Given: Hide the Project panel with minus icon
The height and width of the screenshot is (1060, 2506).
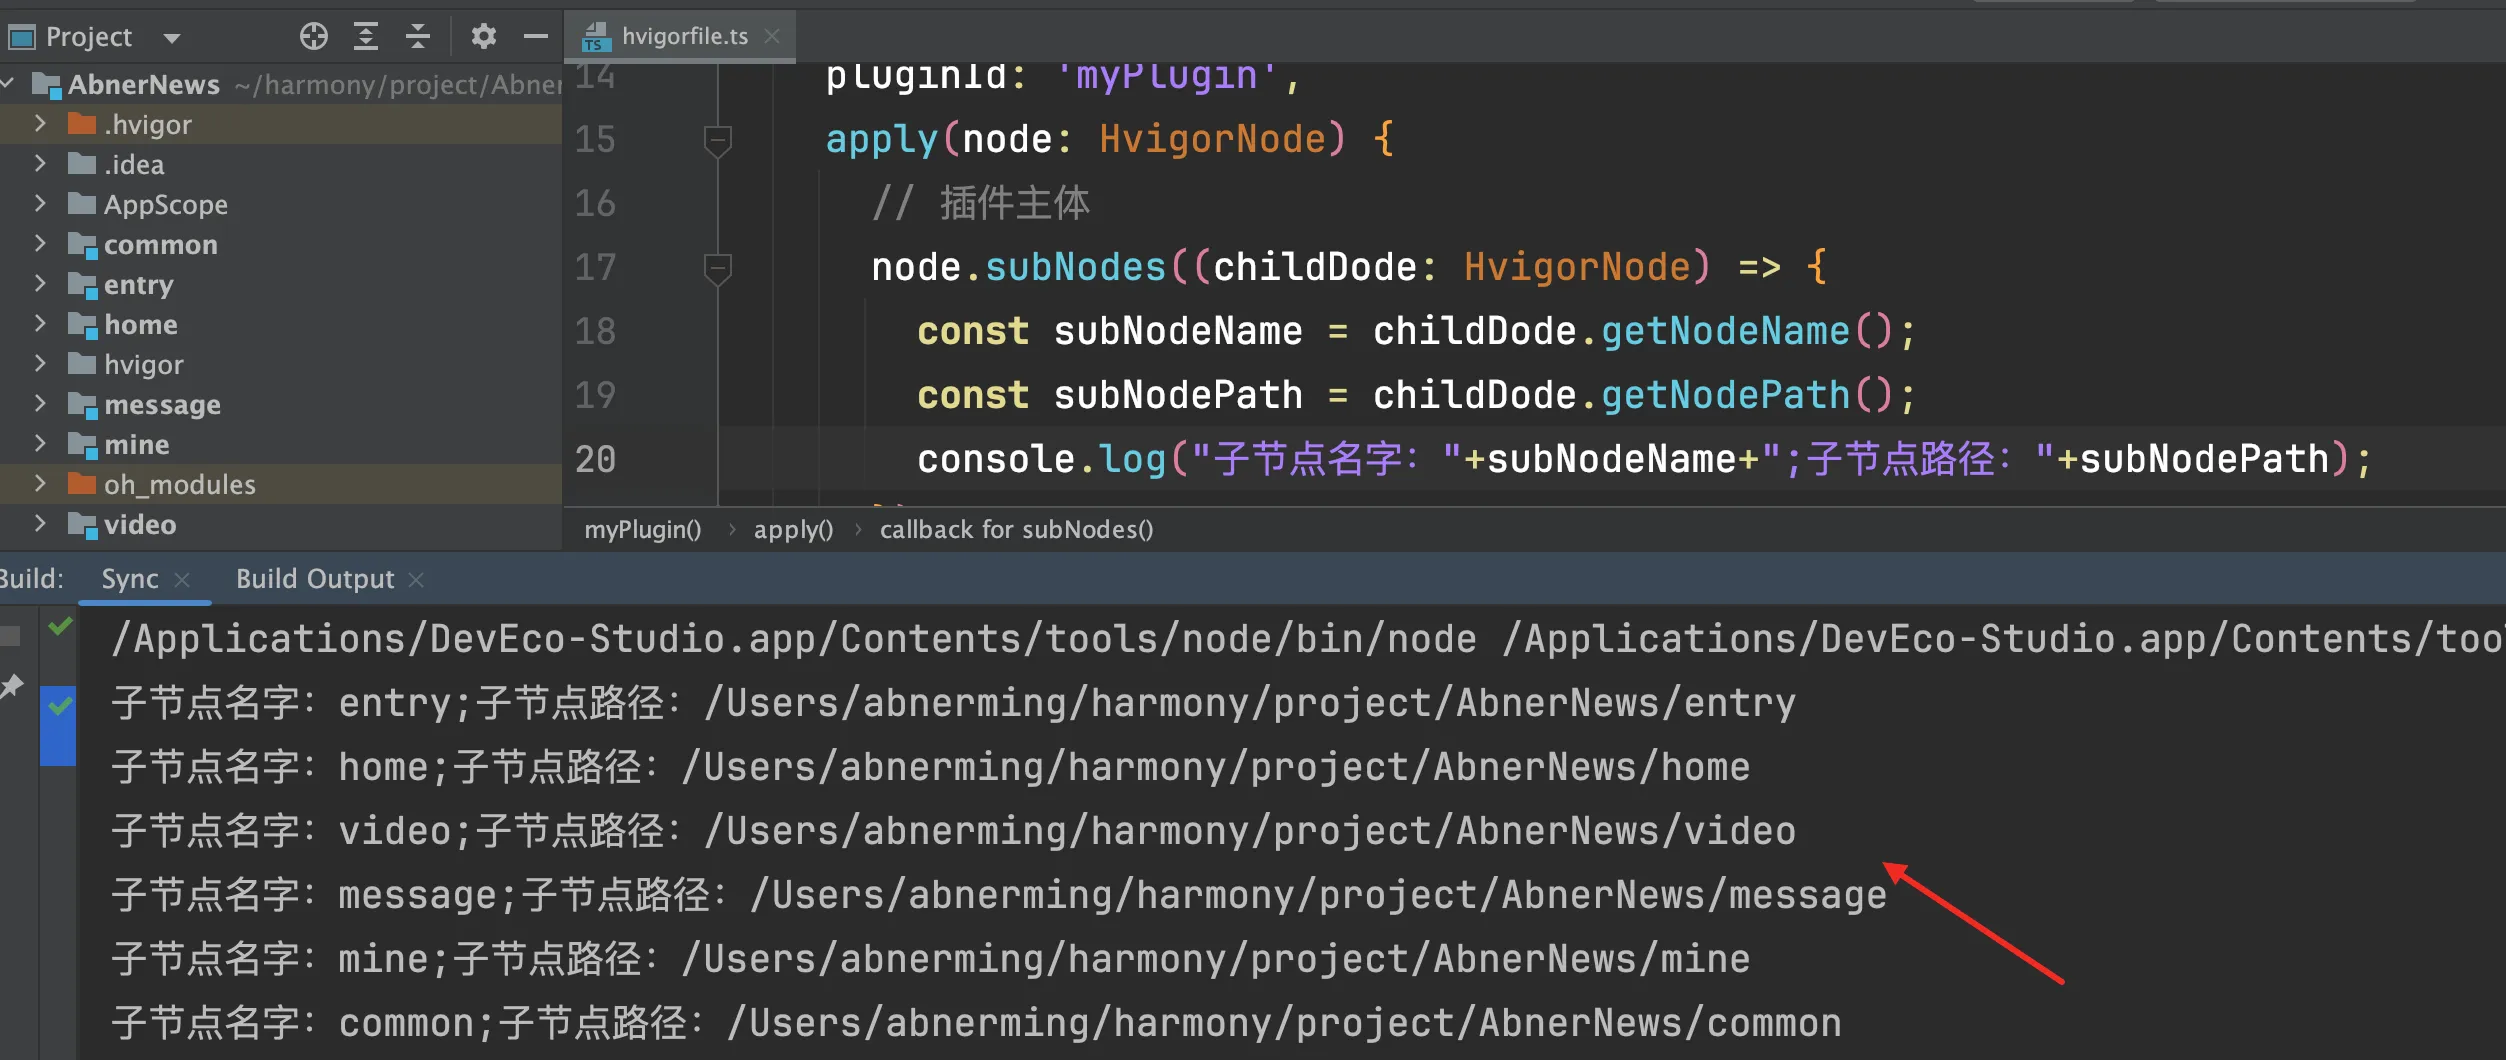Looking at the screenshot, I should (x=536, y=37).
